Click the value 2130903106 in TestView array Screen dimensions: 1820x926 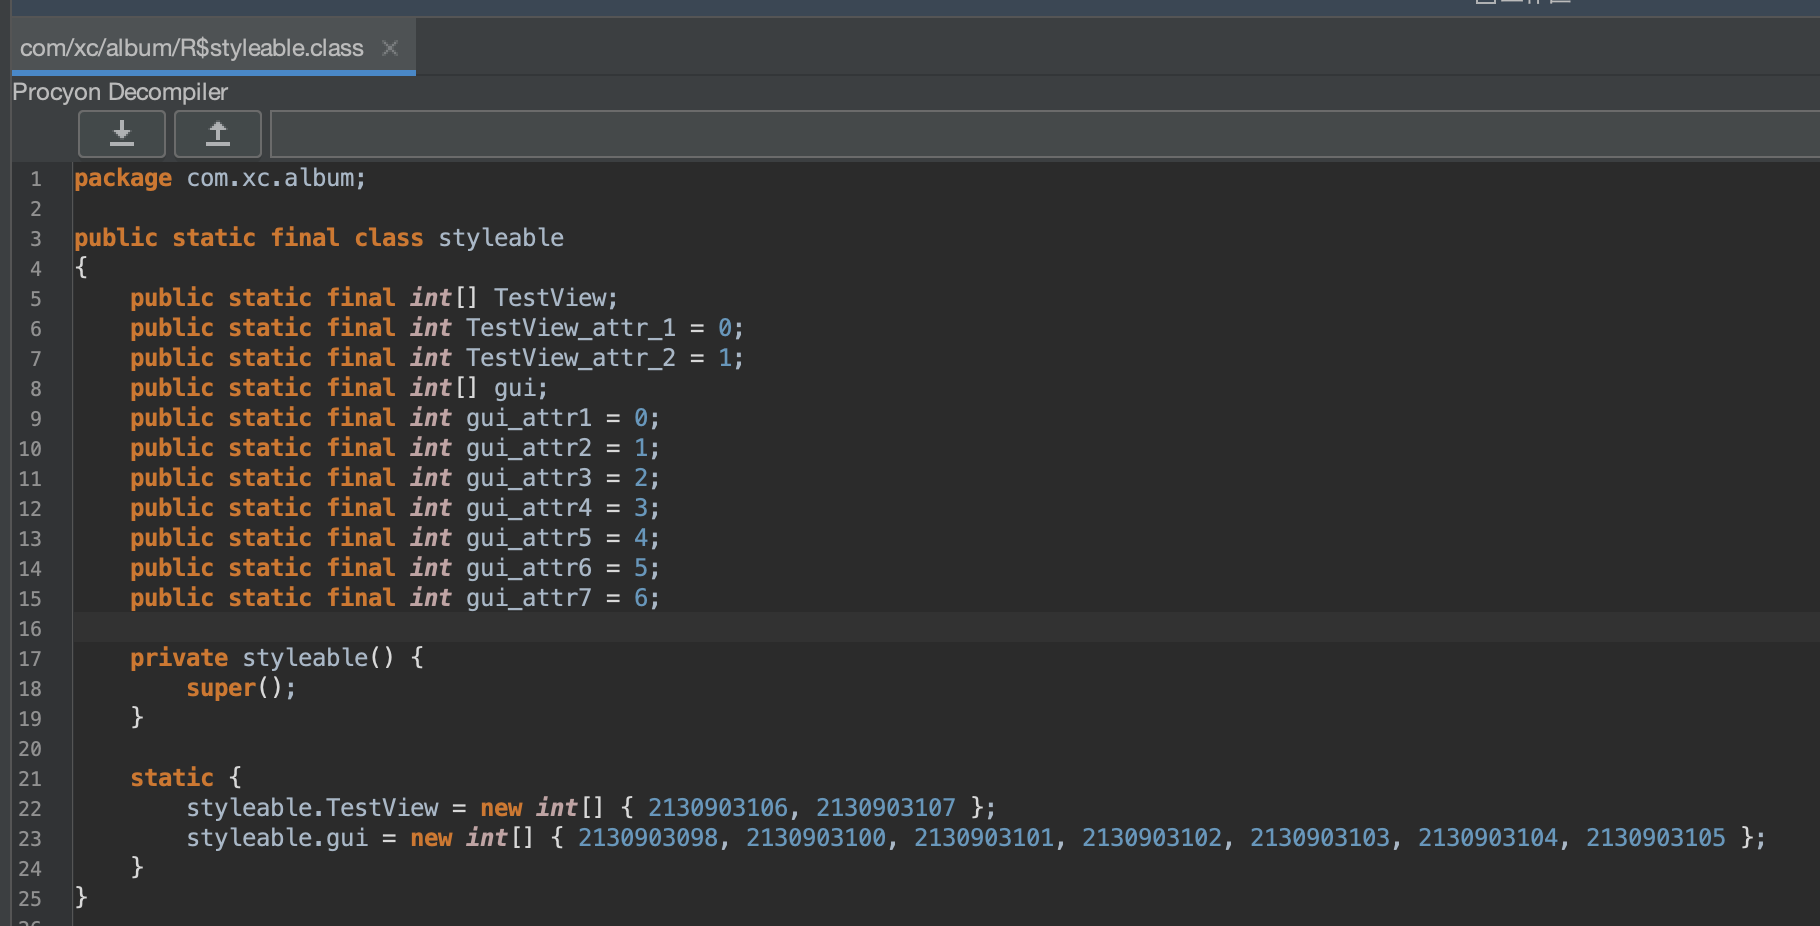tap(717, 808)
